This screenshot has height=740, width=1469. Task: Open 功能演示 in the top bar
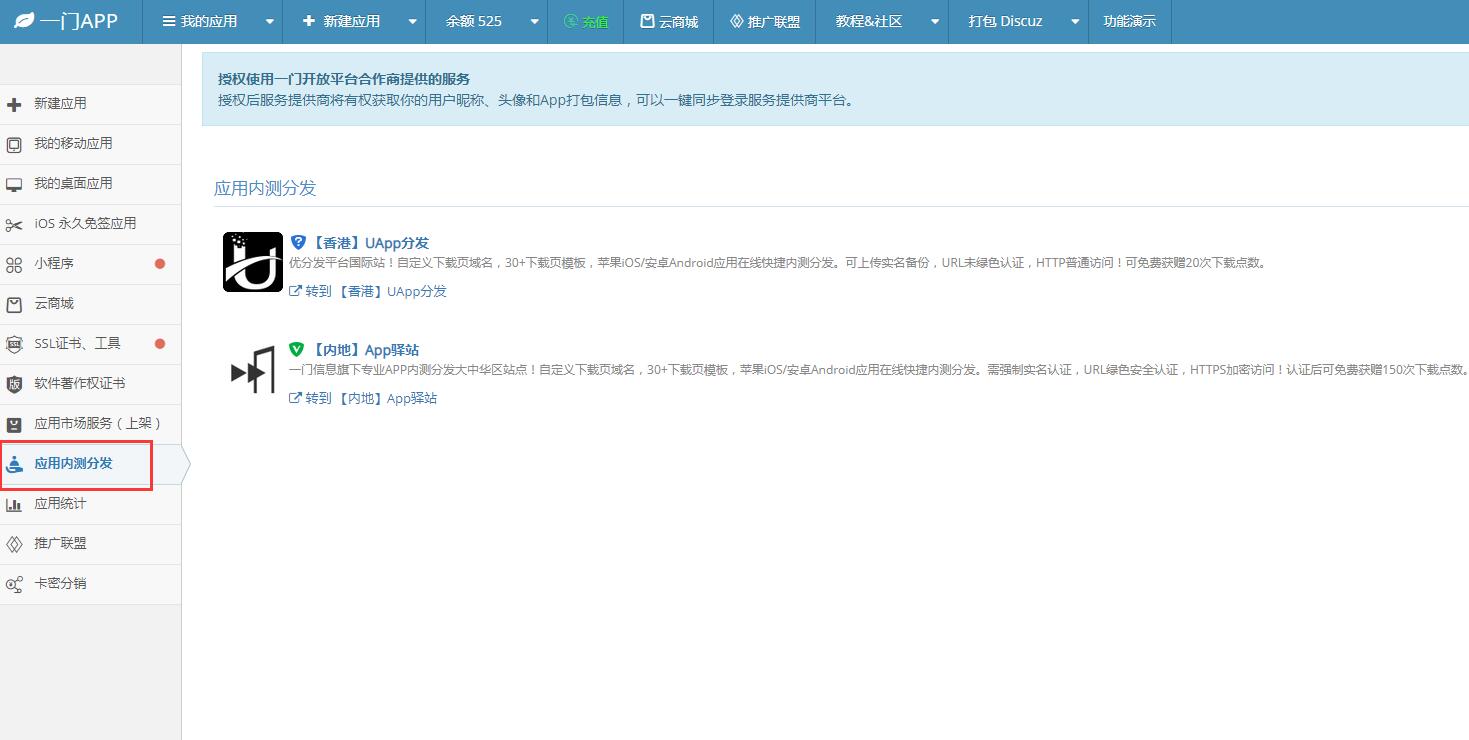[1130, 21]
